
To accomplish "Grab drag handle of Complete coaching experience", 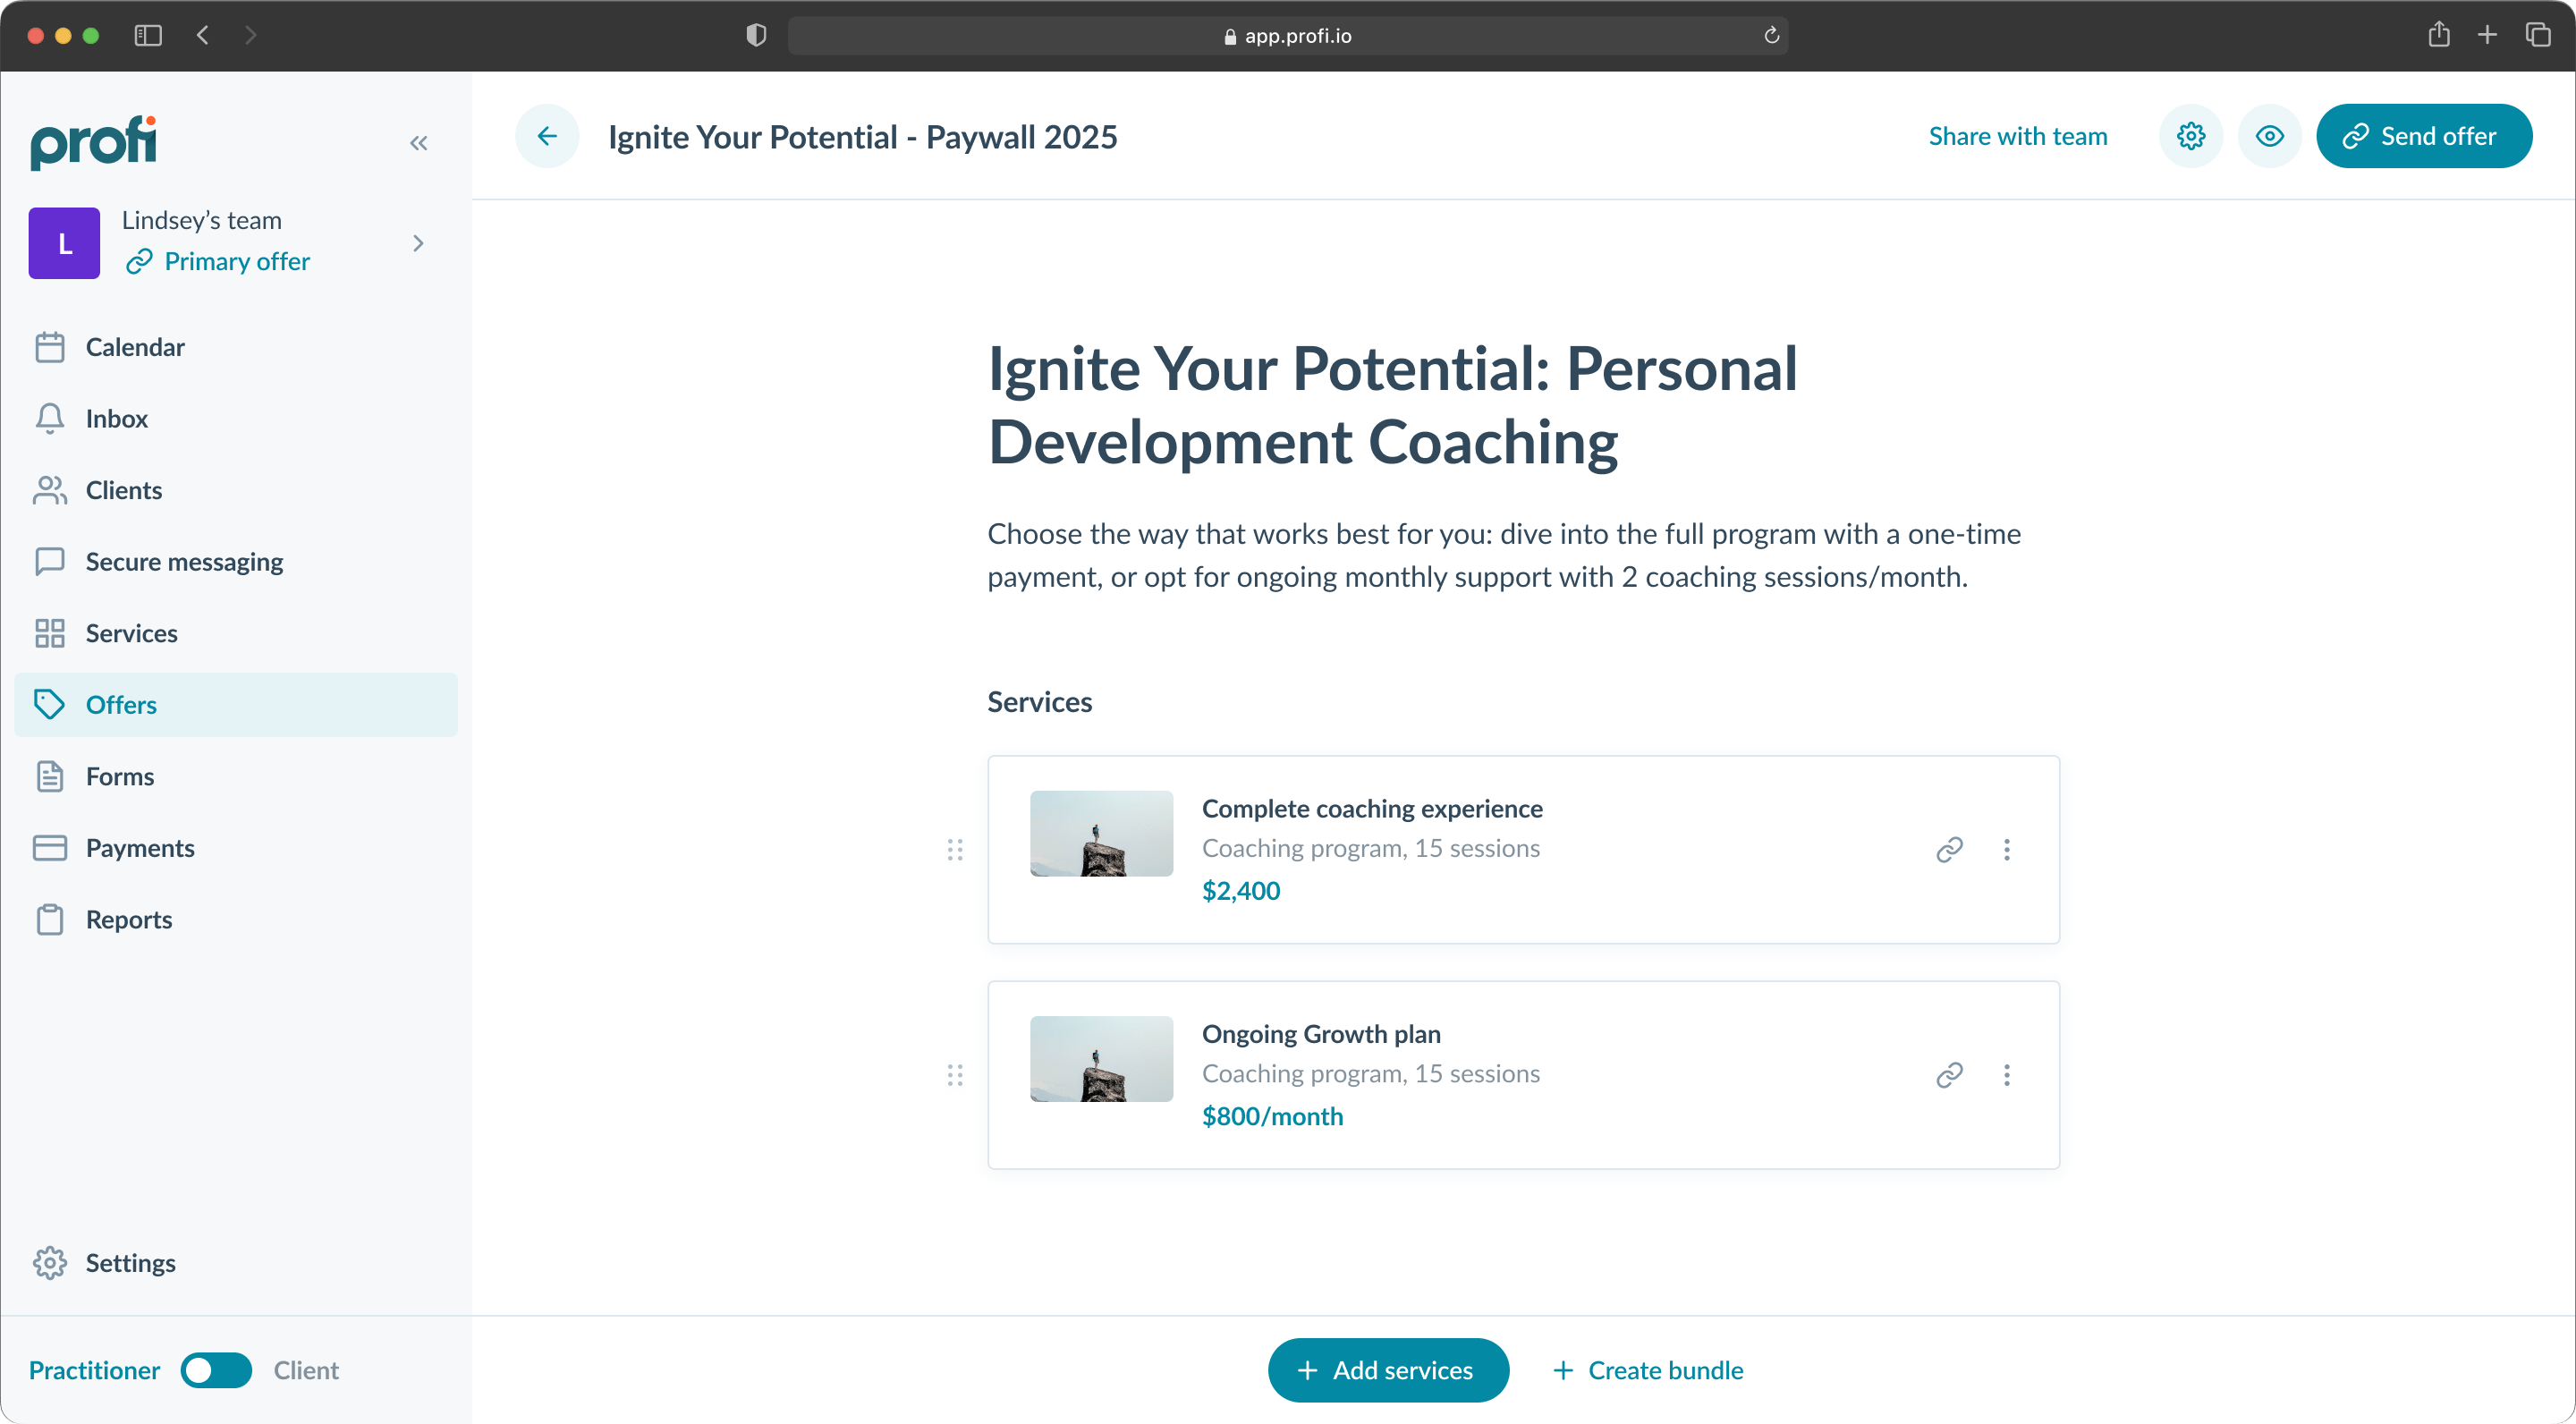I will click(x=955, y=849).
